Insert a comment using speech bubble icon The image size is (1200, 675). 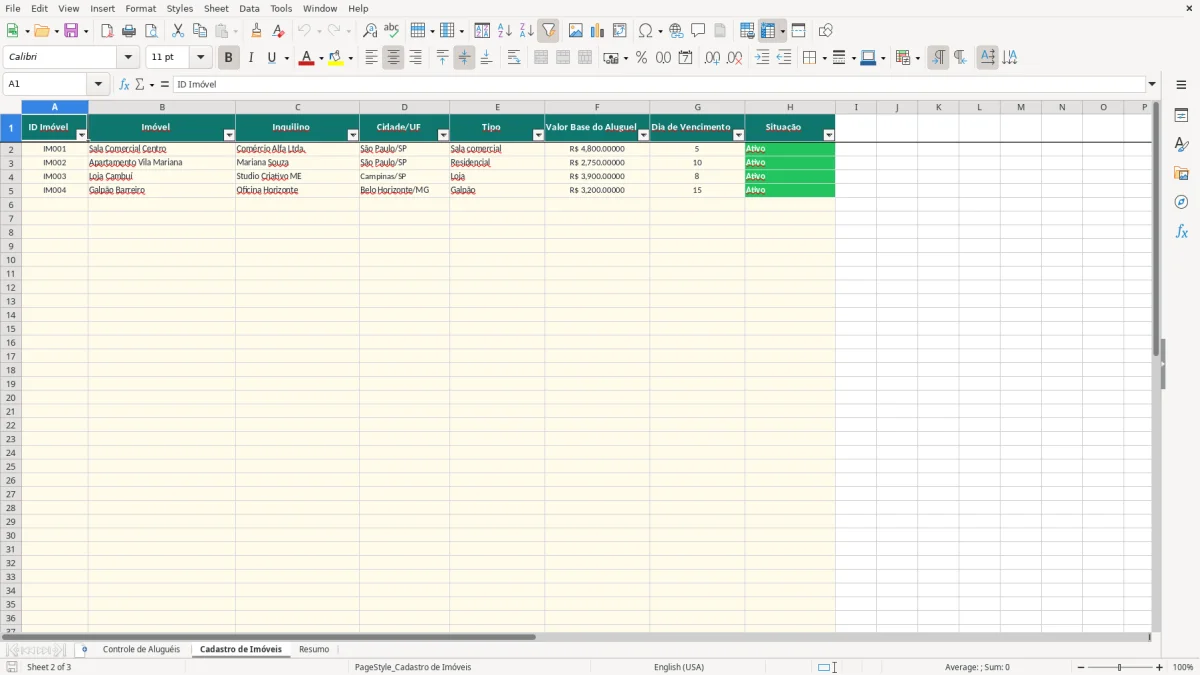pyautogui.click(x=698, y=31)
